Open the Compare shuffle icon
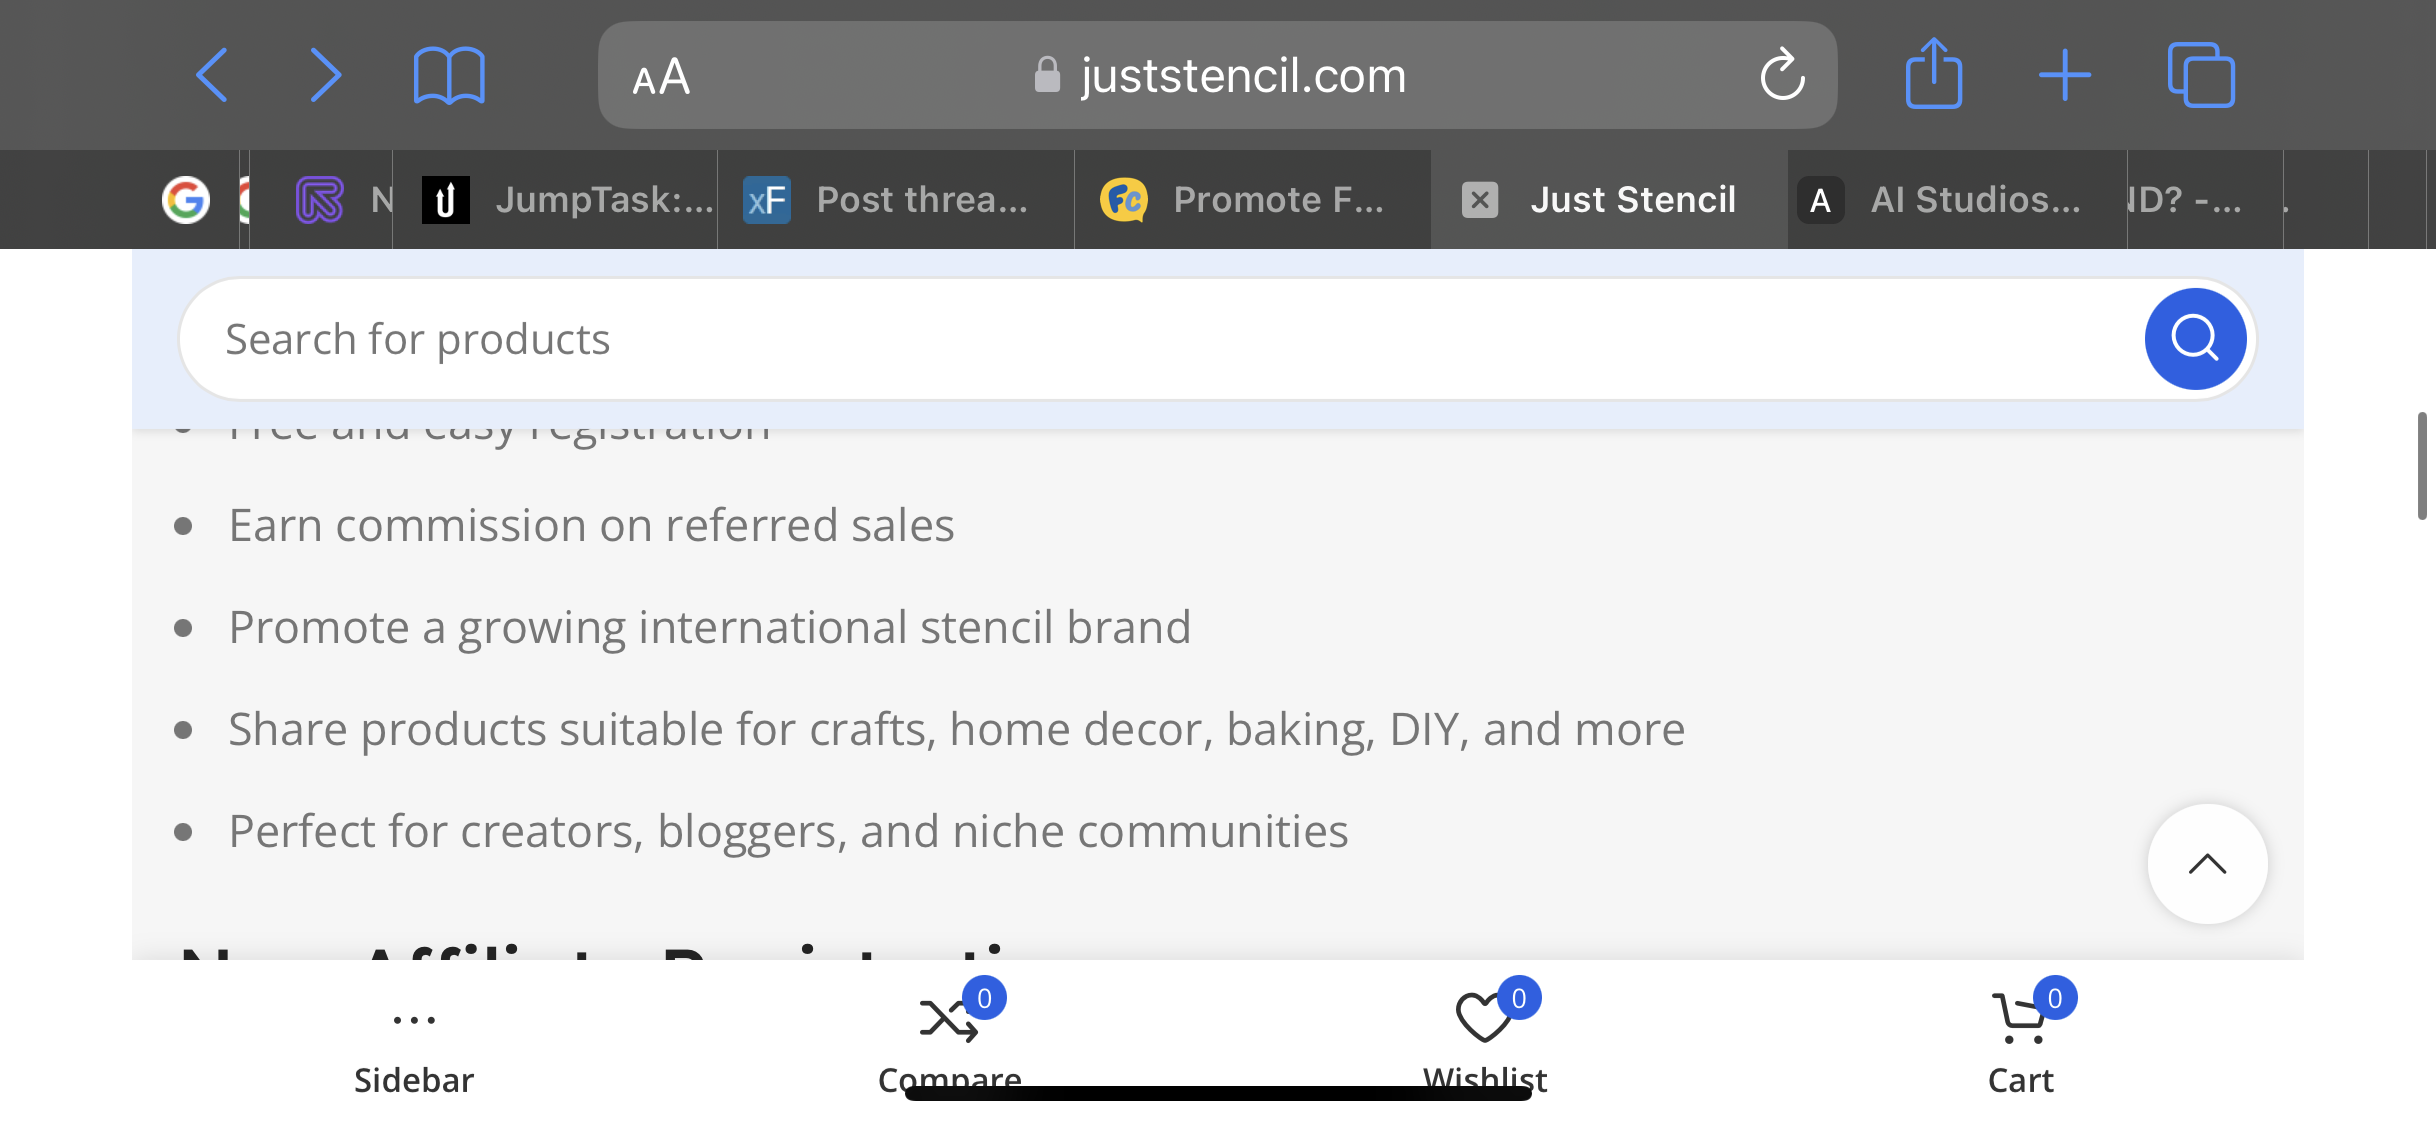2436x1125 pixels. pos(950,1020)
